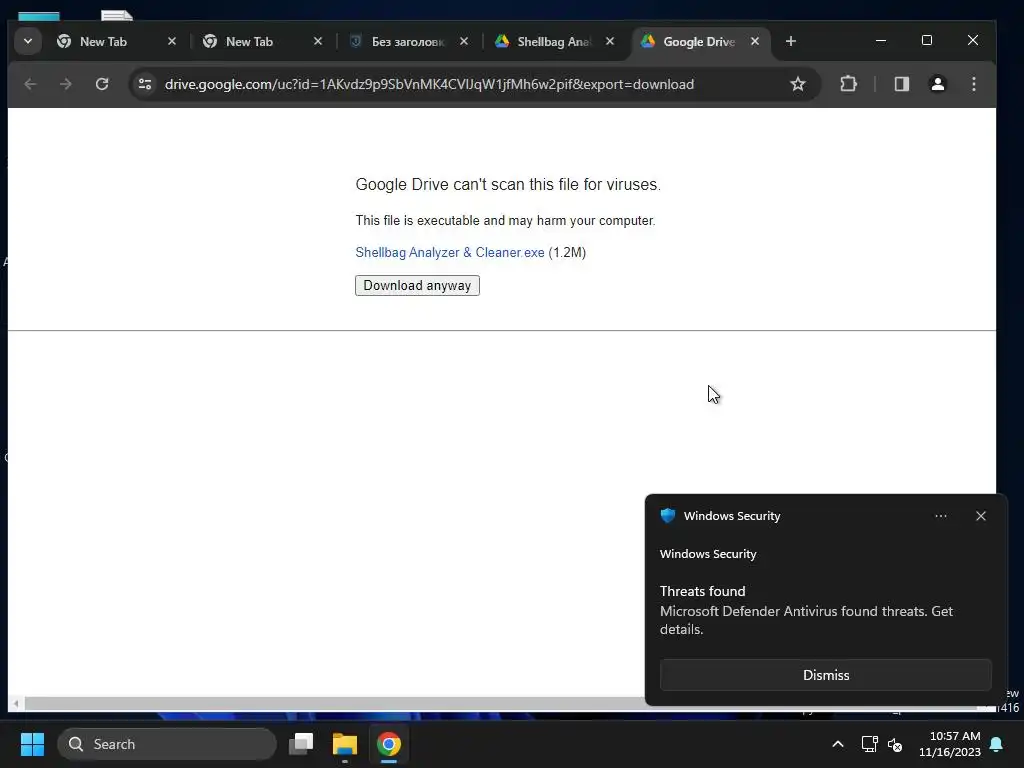1024x768 pixels.
Task: View site information icon in address bar
Action: tap(145, 84)
